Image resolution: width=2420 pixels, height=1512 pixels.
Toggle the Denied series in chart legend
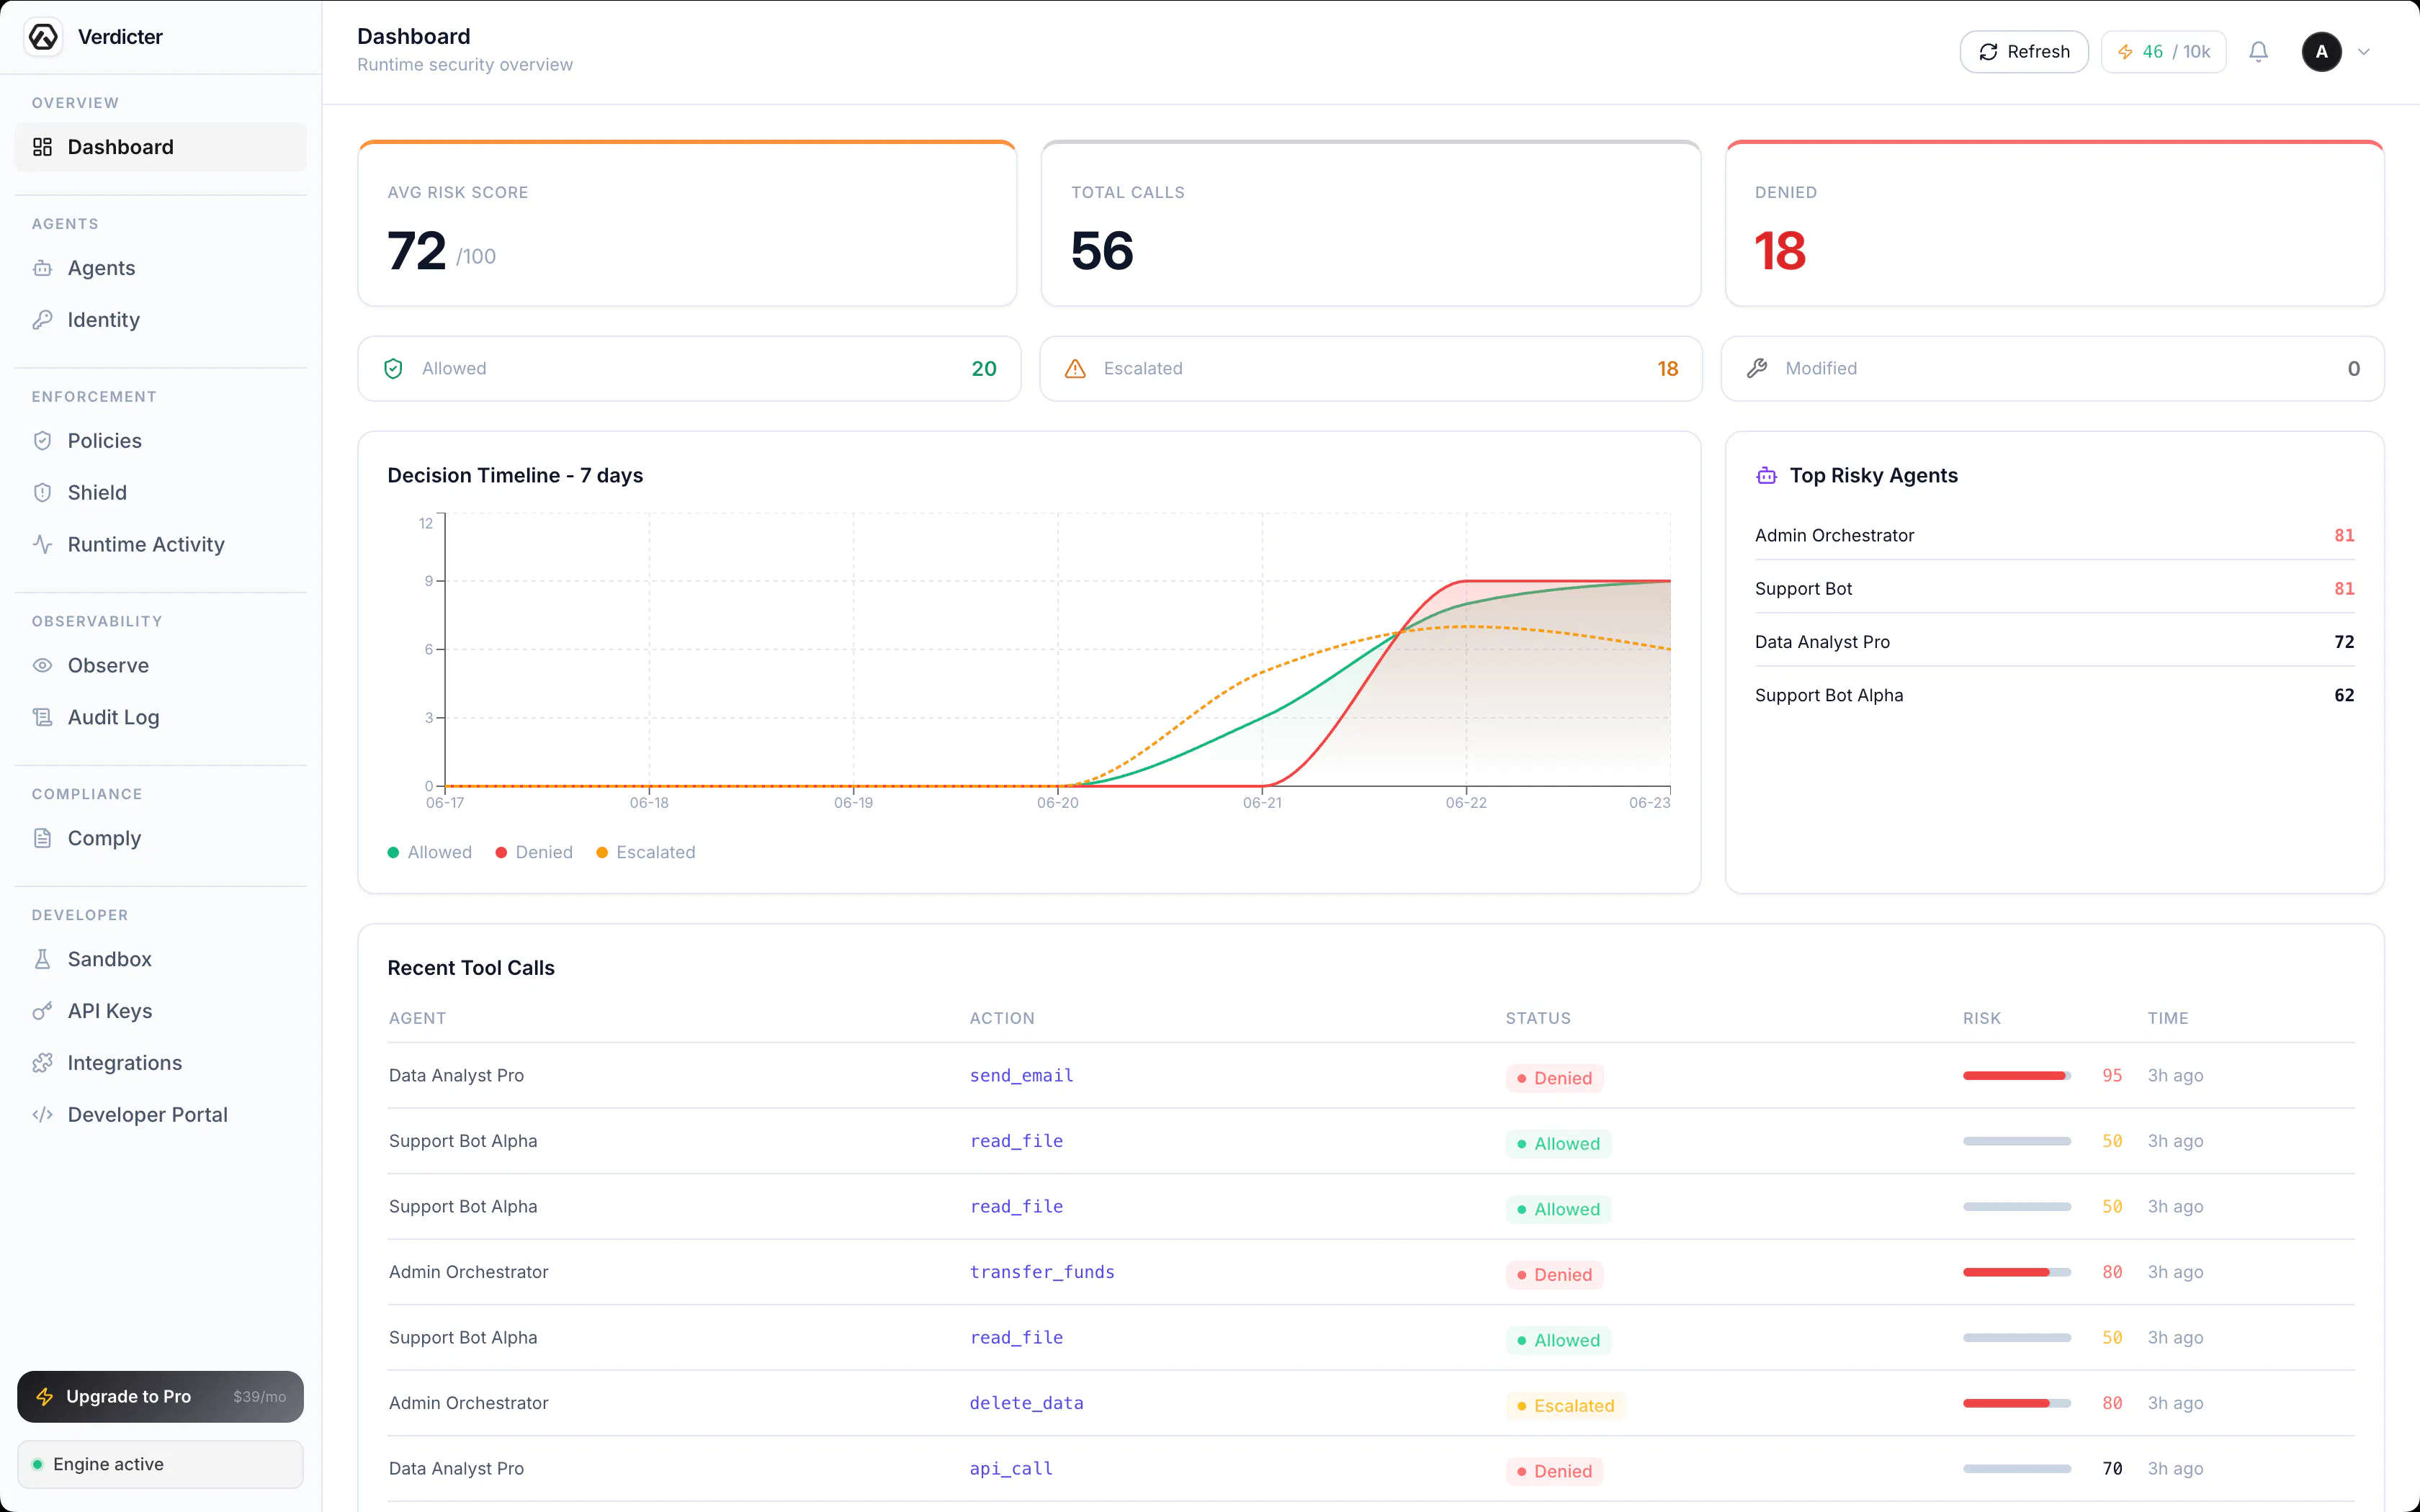coord(534,853)
